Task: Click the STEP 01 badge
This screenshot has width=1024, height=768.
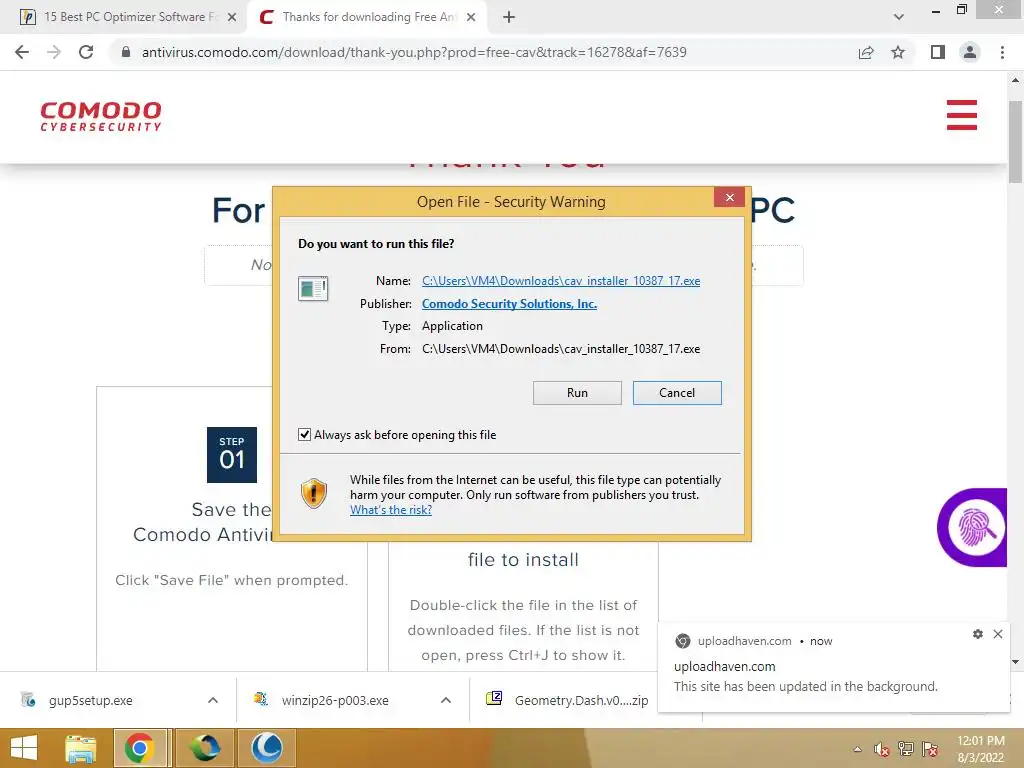Action: (x=232, y=455)
